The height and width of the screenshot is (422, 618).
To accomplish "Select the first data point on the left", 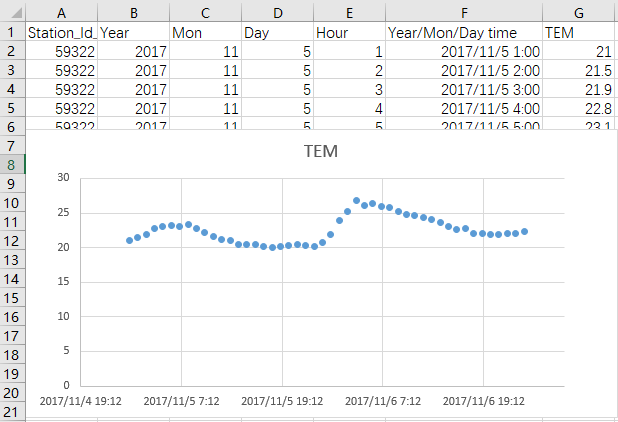I will click(x=129, y=240).
